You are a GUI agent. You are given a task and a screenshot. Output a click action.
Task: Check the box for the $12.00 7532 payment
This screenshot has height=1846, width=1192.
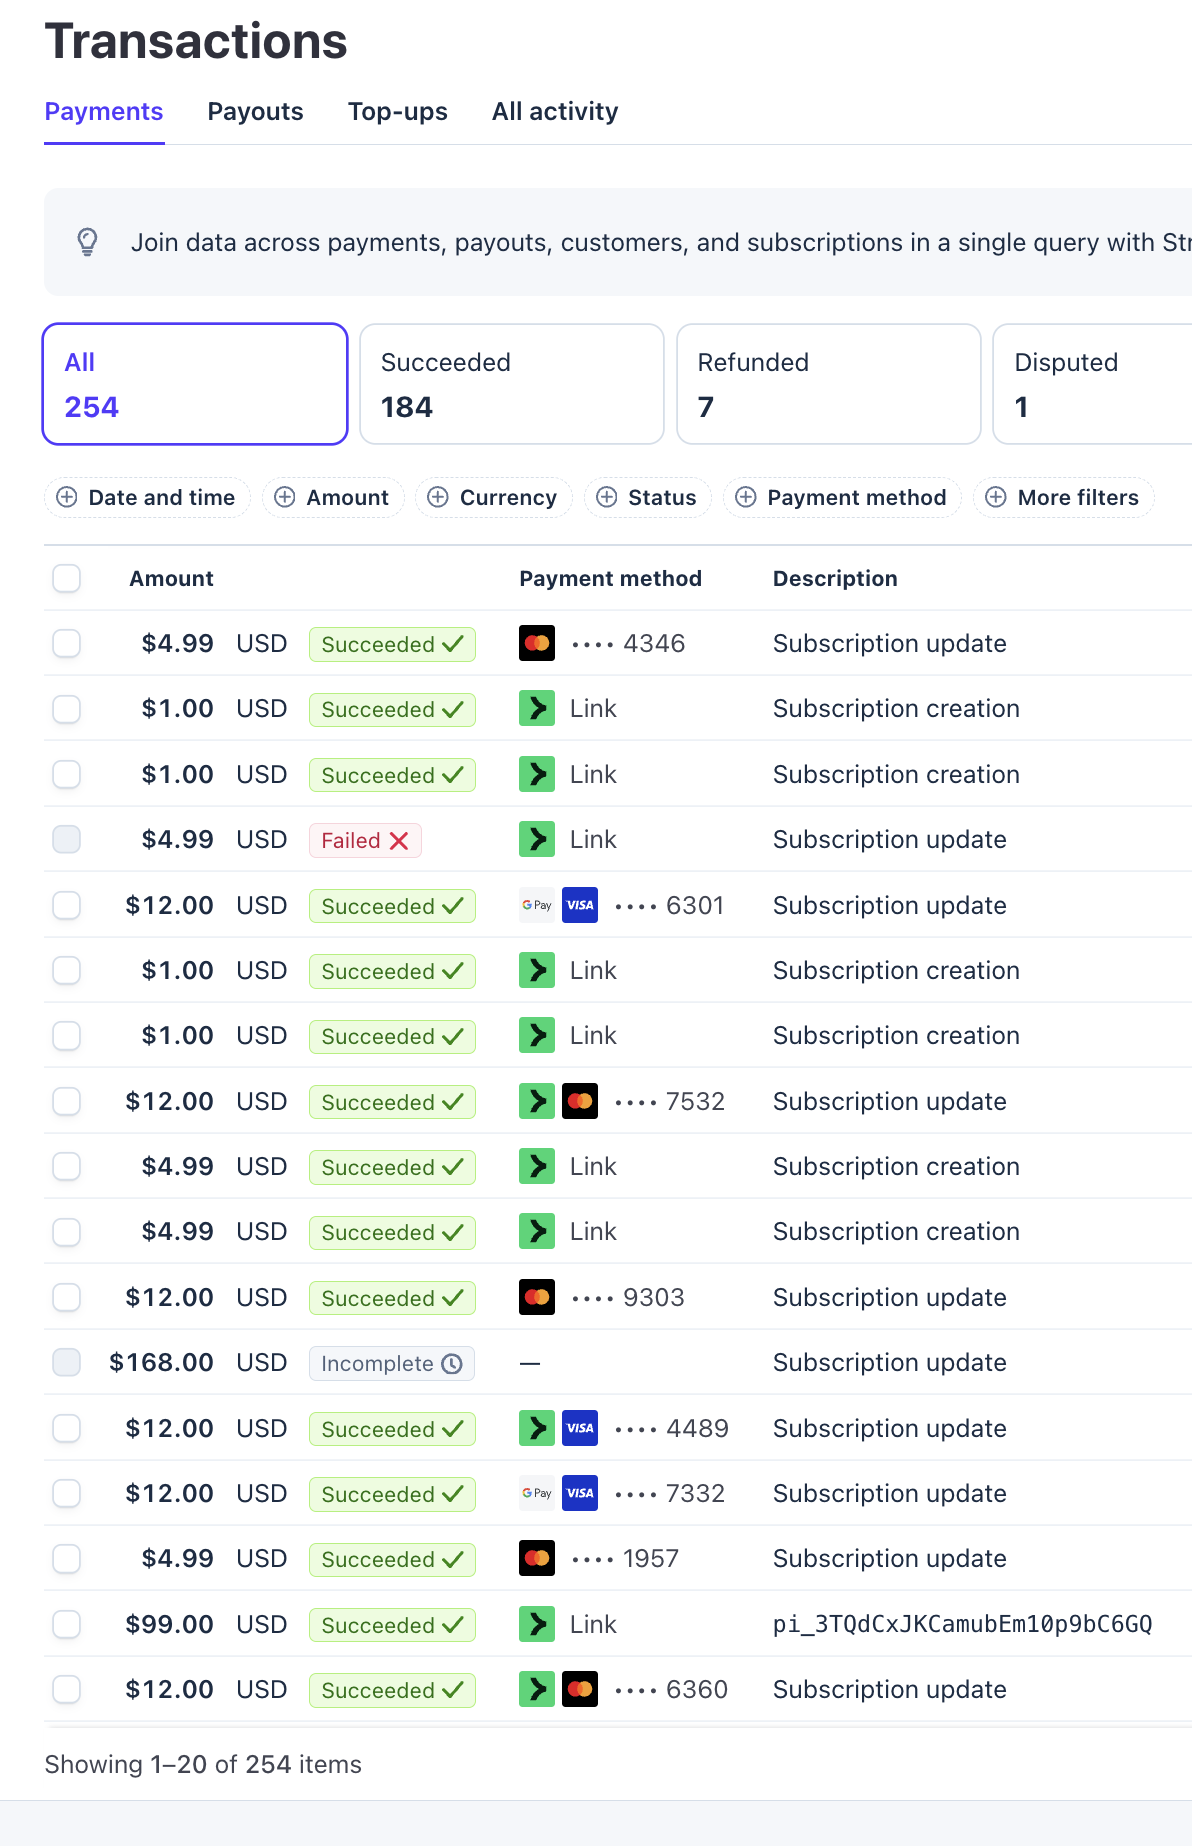click(x=67, y=1101)
